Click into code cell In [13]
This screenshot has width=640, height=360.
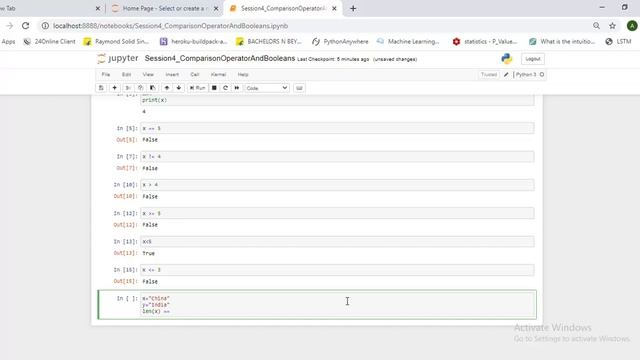point(337,242)
